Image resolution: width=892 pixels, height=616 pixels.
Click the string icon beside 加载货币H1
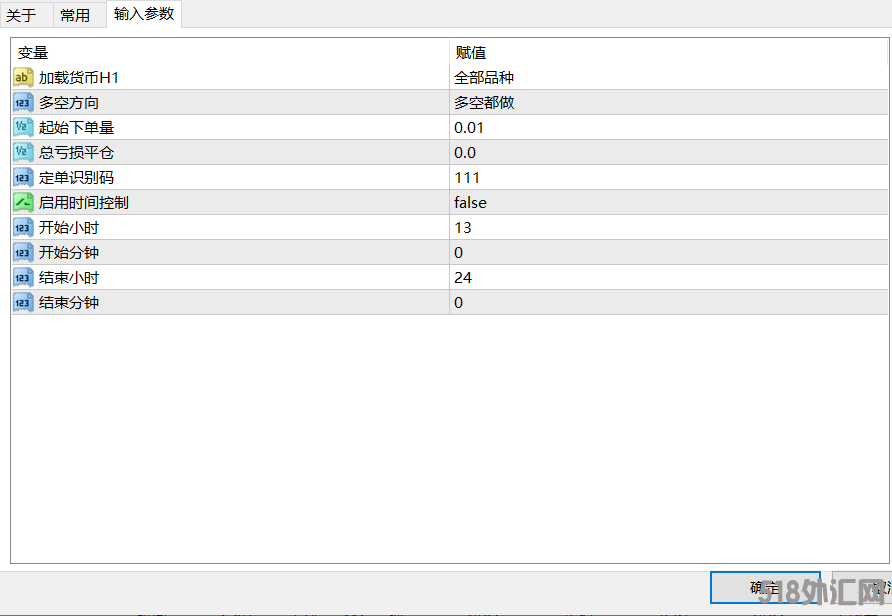click(x=23, y=77)
